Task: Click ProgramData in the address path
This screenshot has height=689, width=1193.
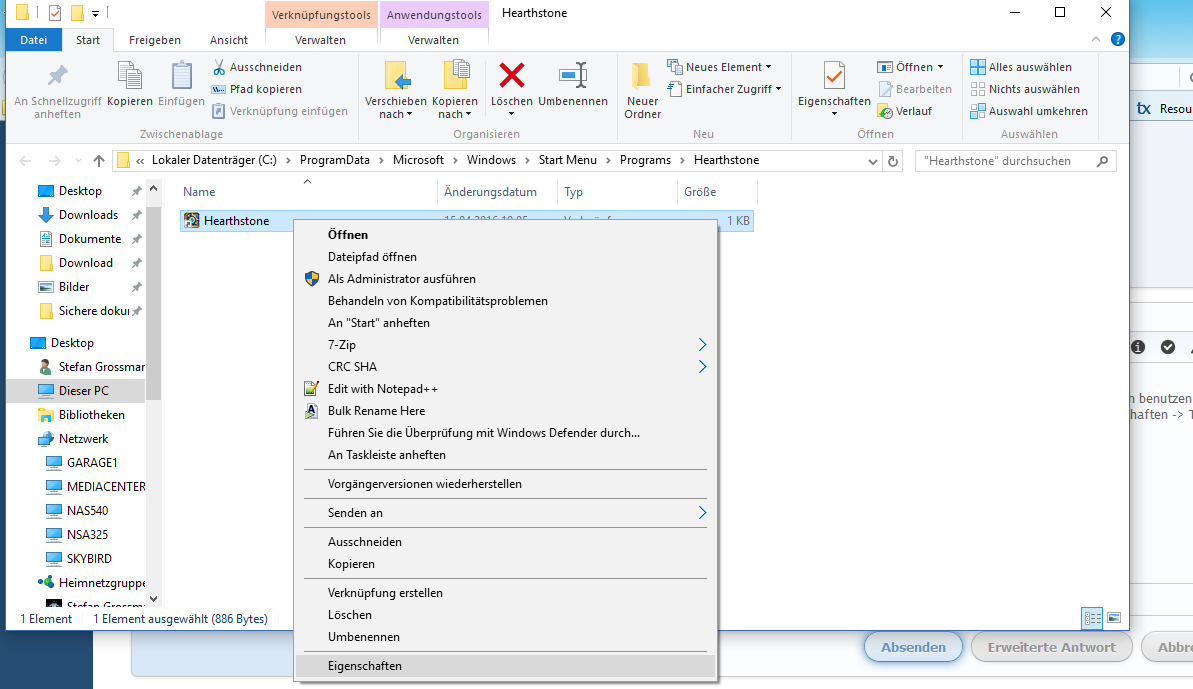Action: (335, 160)
